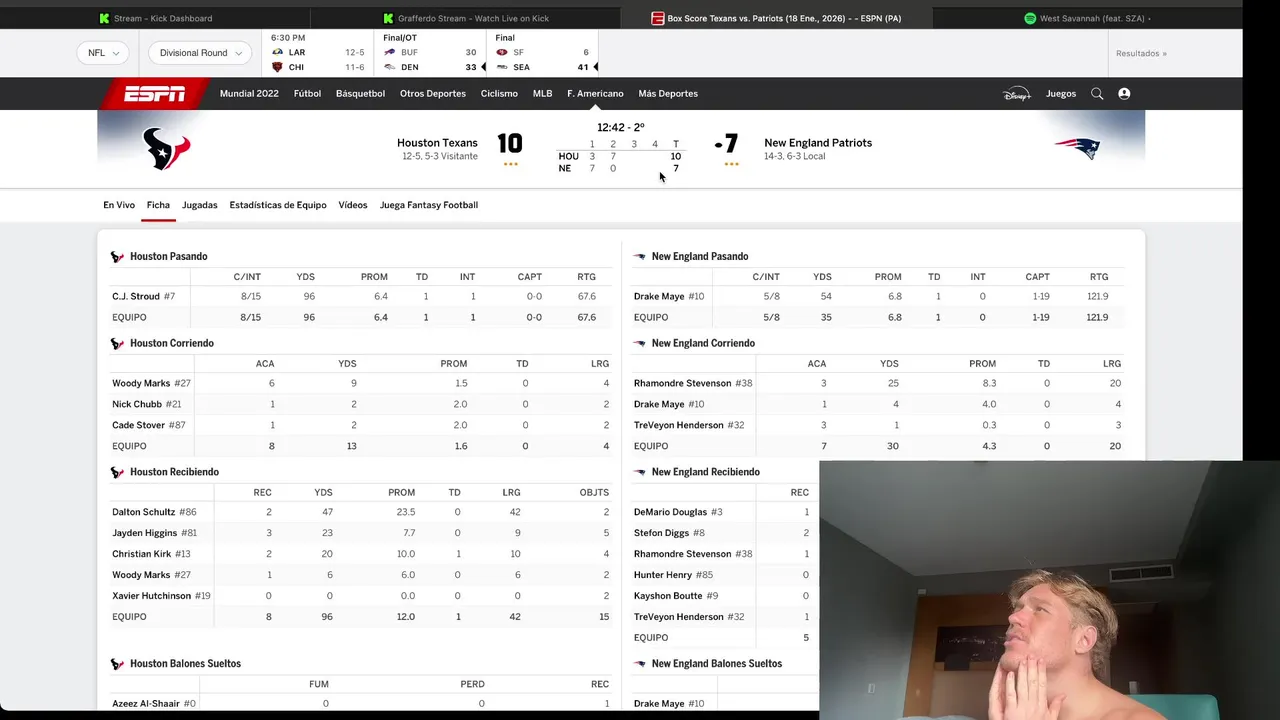Open the Ciclismo menu
This screenshot has width=1280, height=720.
[x=499, y=94]
